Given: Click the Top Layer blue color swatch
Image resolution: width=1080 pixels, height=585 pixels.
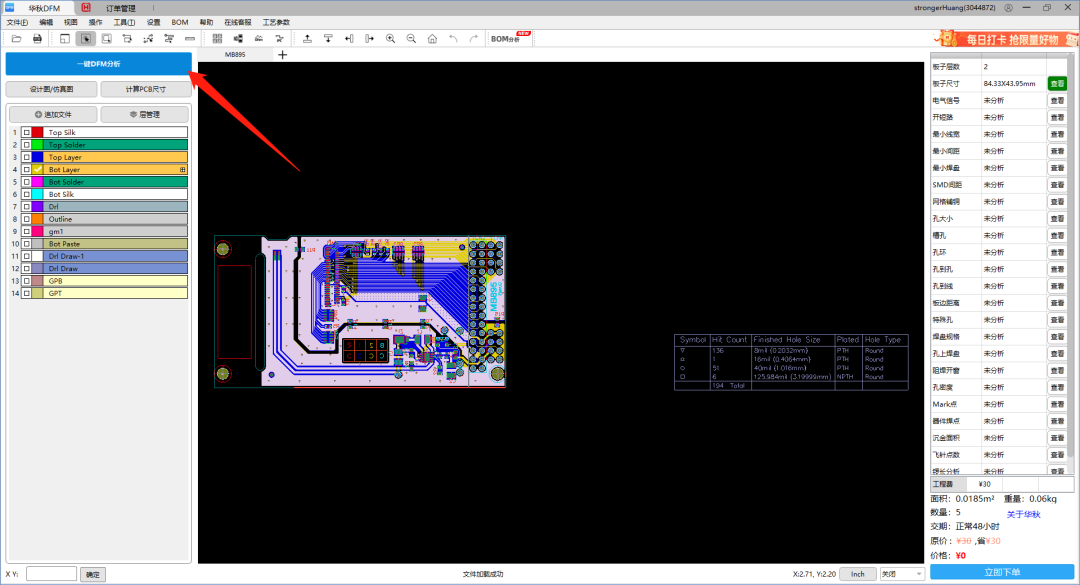Looking at the screenshot, I should (x=38, y=157).
